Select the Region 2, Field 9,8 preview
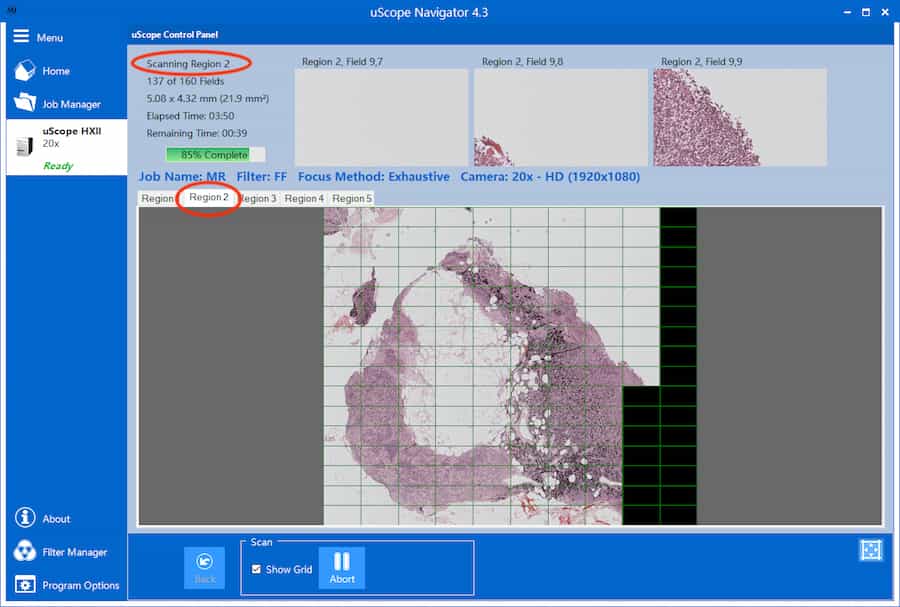The image size is (900, 607). coord(560,117)
